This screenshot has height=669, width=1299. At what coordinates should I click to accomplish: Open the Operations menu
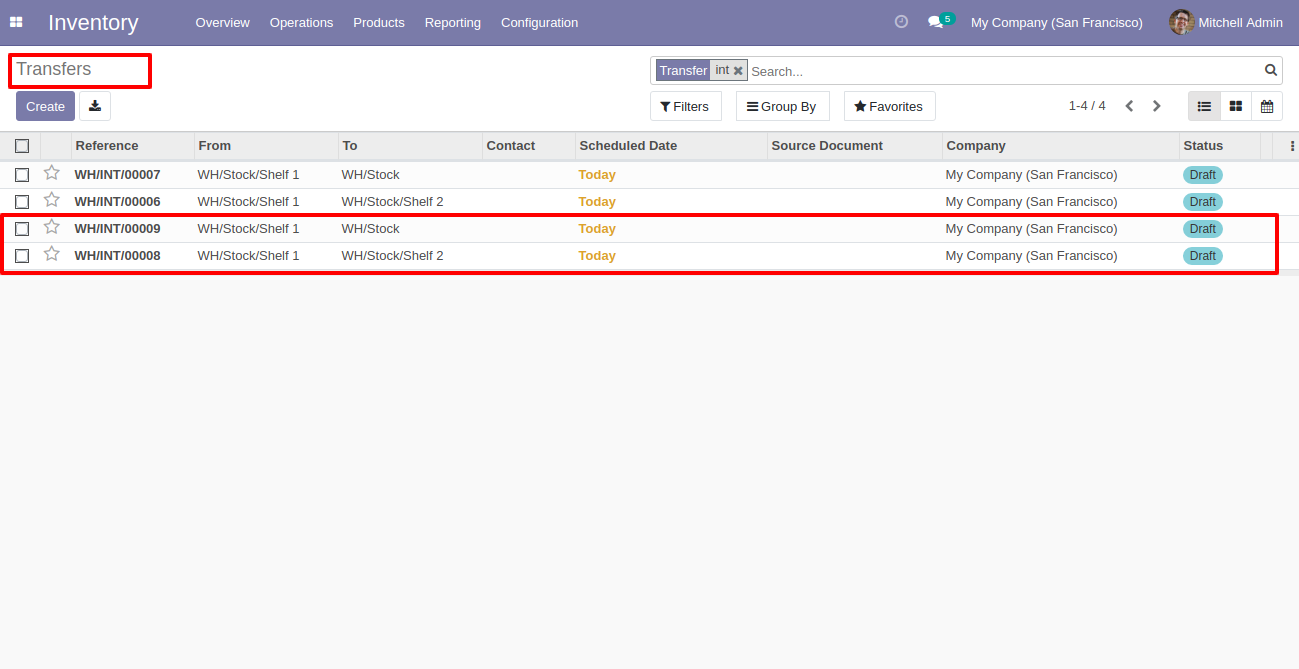pos(301,22)
